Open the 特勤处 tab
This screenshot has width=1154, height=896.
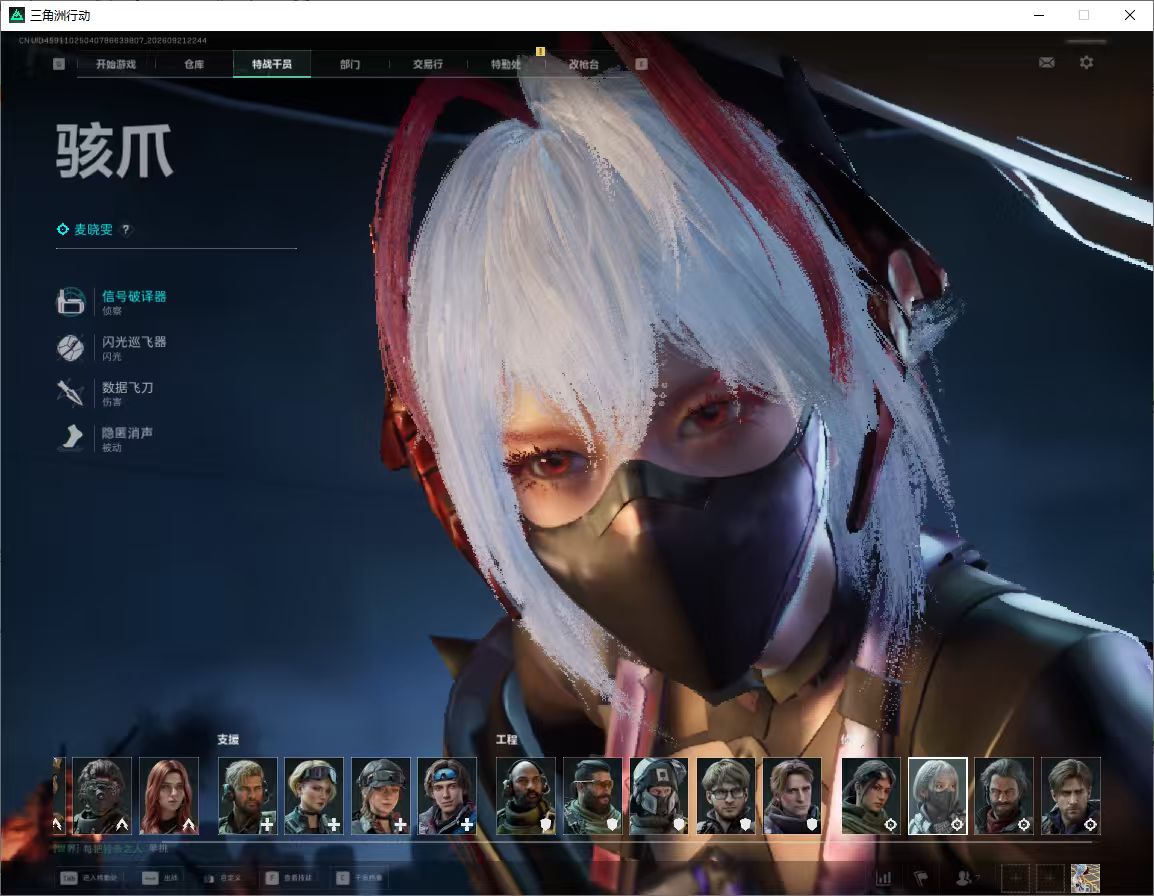506,64
